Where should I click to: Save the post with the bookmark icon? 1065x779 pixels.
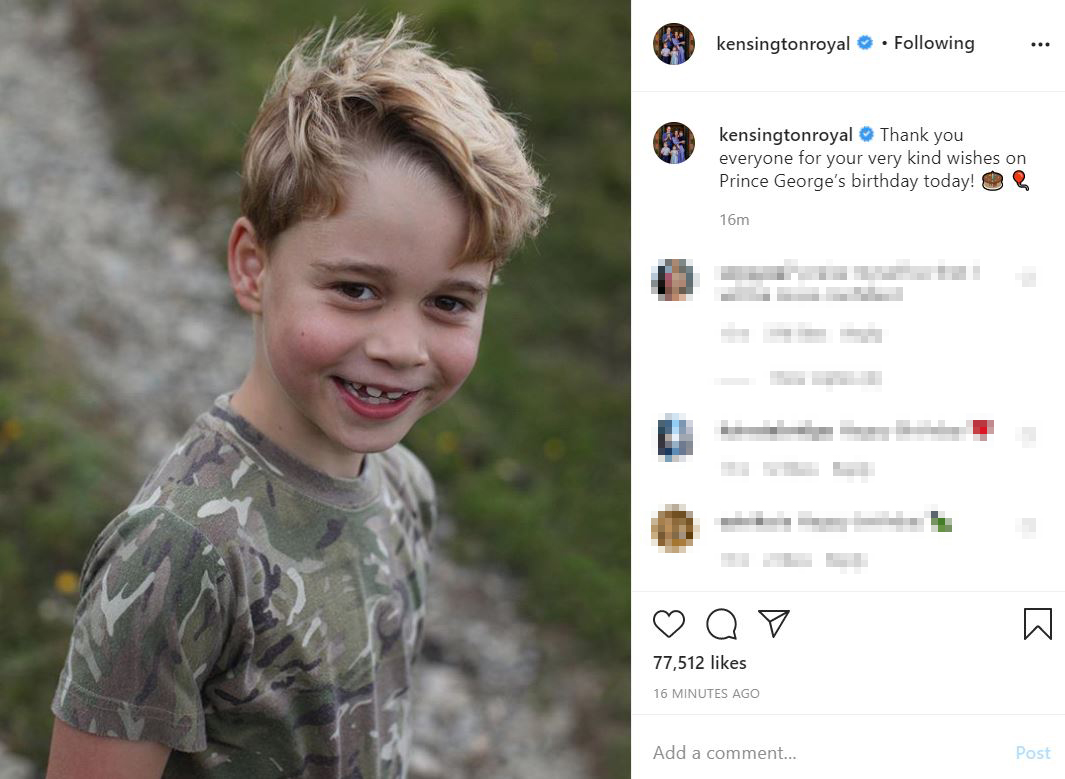(x=1037, y=624)
